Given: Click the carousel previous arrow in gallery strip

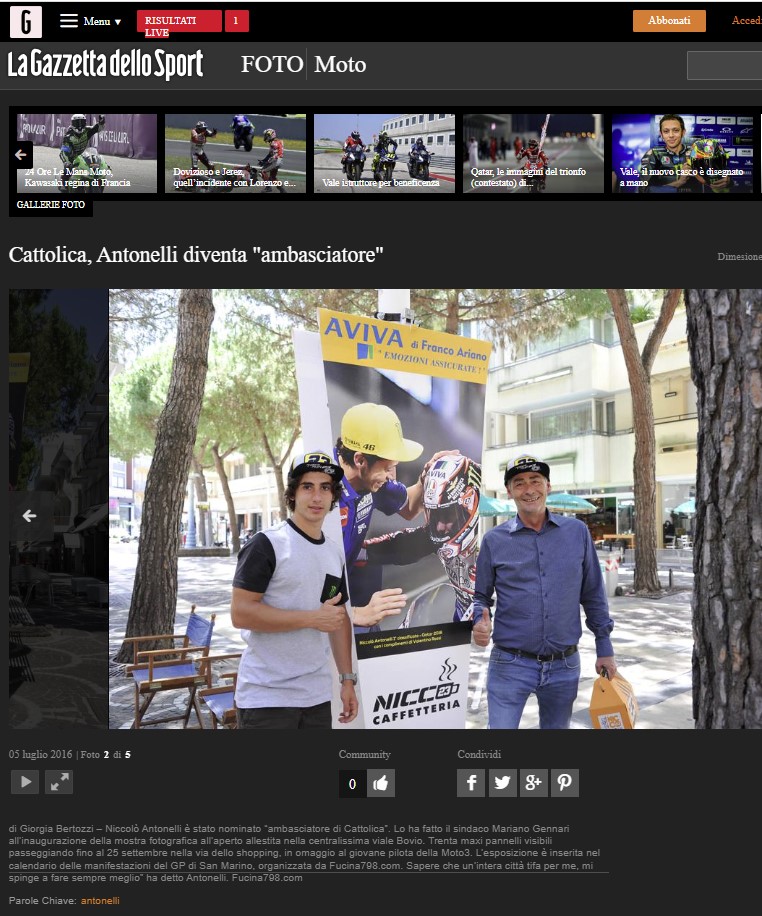Looking at the screenshot, I should pos(20,155).
